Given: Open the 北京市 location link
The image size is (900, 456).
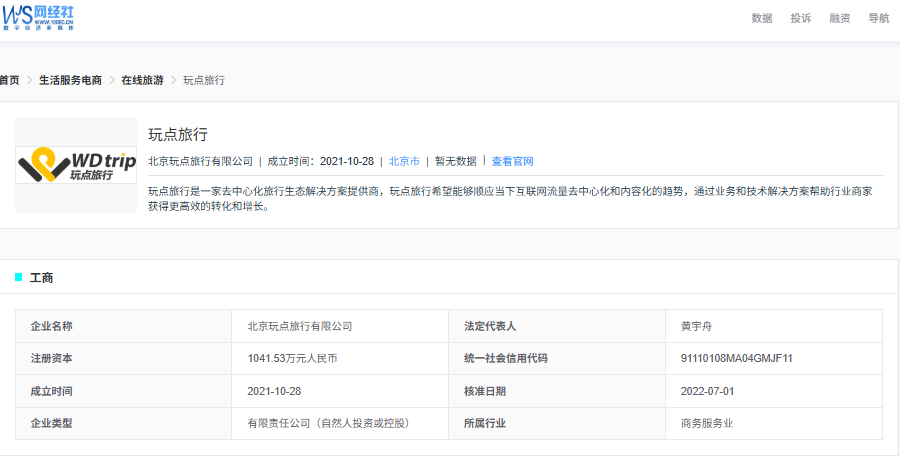Looking at the screenshot, I should click(x=404, y=161).
